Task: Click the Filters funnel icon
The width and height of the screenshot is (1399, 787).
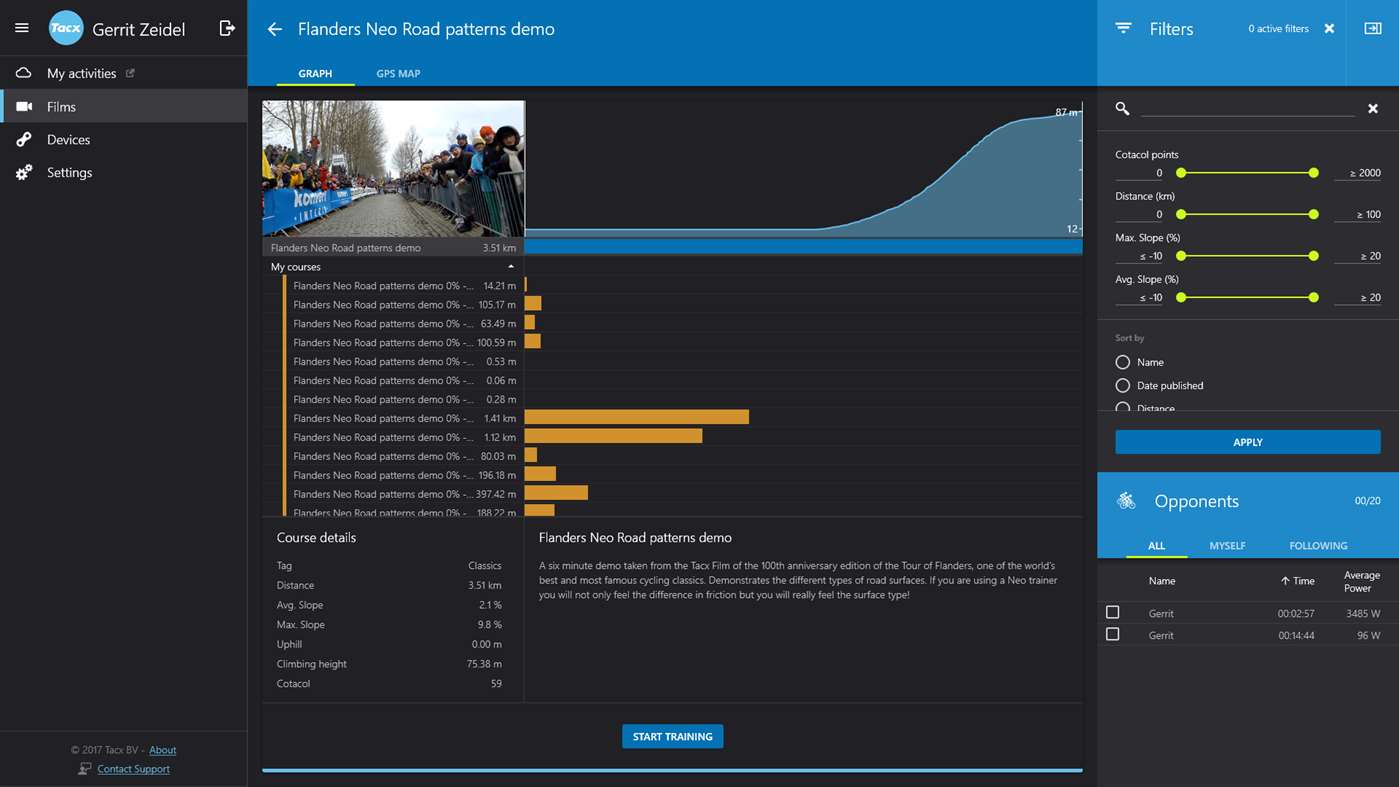Action: click(x=1123, y=29)
